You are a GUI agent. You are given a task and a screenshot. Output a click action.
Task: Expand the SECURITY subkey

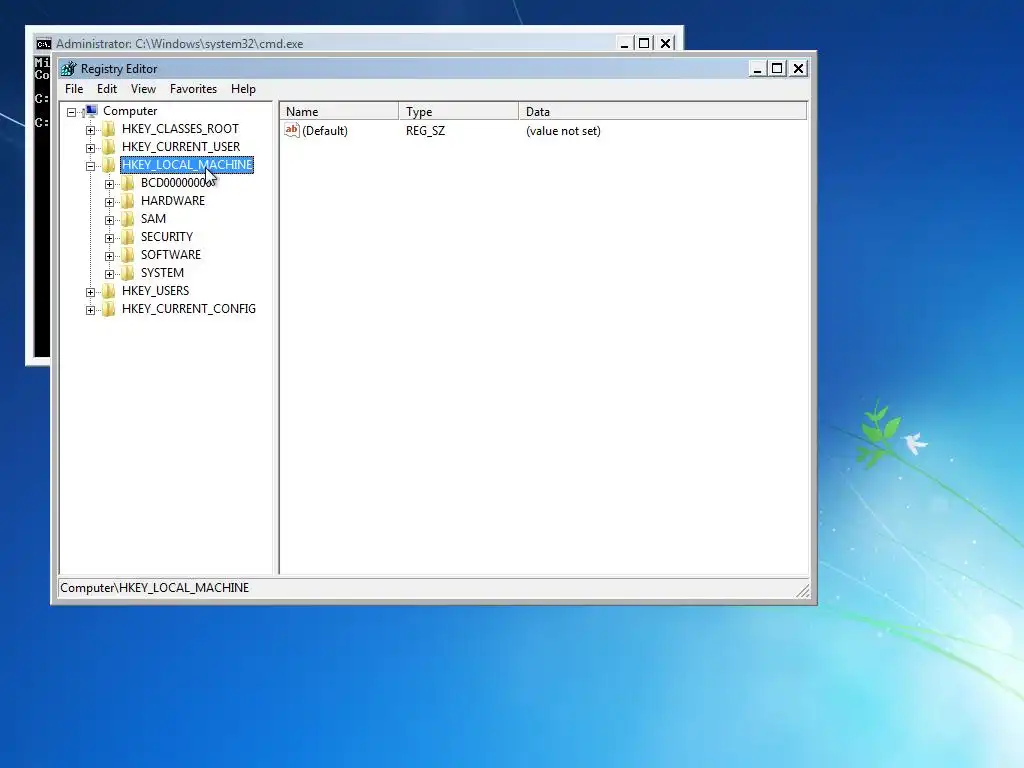tap(110, 238)
